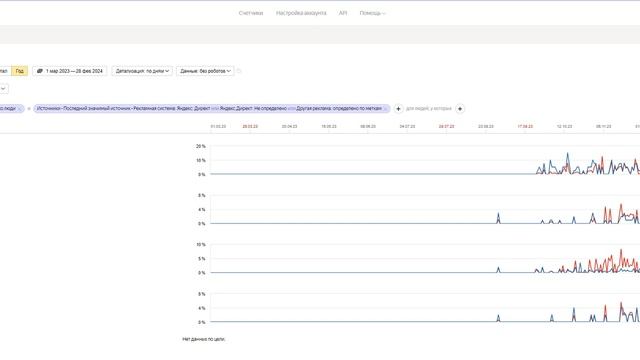Click the calendar icon in date range
This screenshot has height=360, width=640.
[x=40, y=71]
